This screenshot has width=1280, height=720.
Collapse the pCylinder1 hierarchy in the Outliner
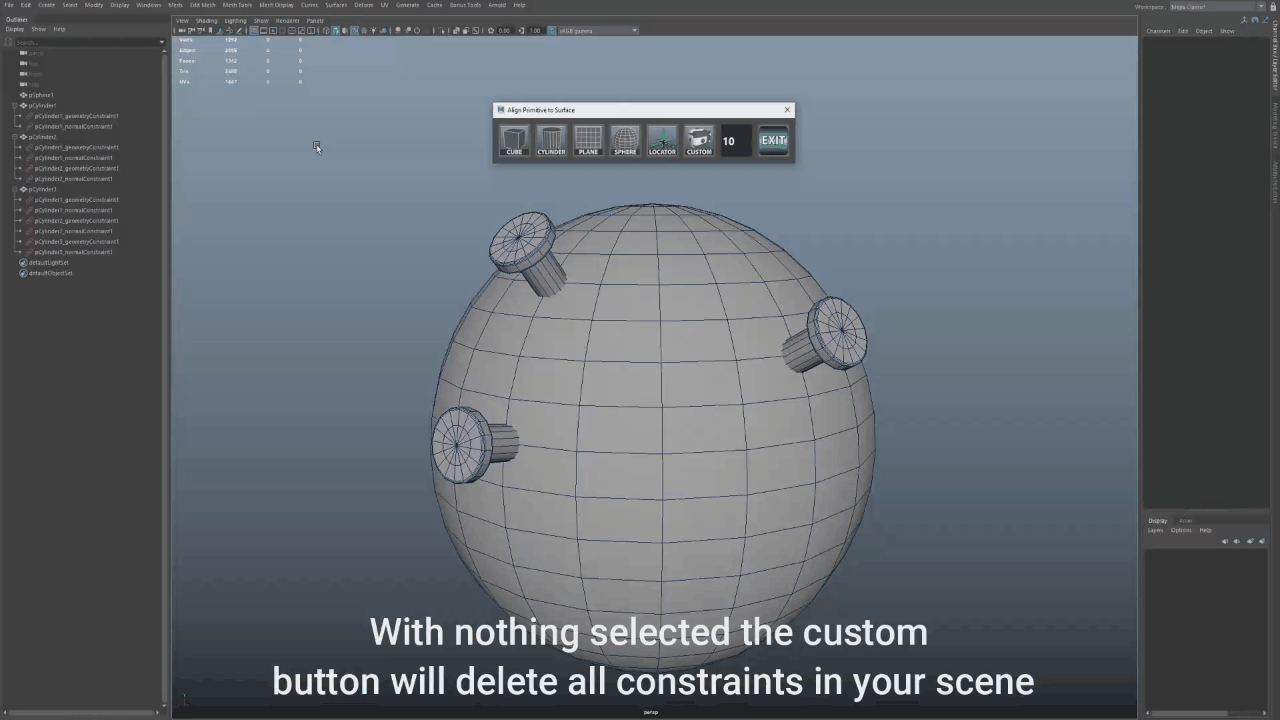(x=14, y=106)
